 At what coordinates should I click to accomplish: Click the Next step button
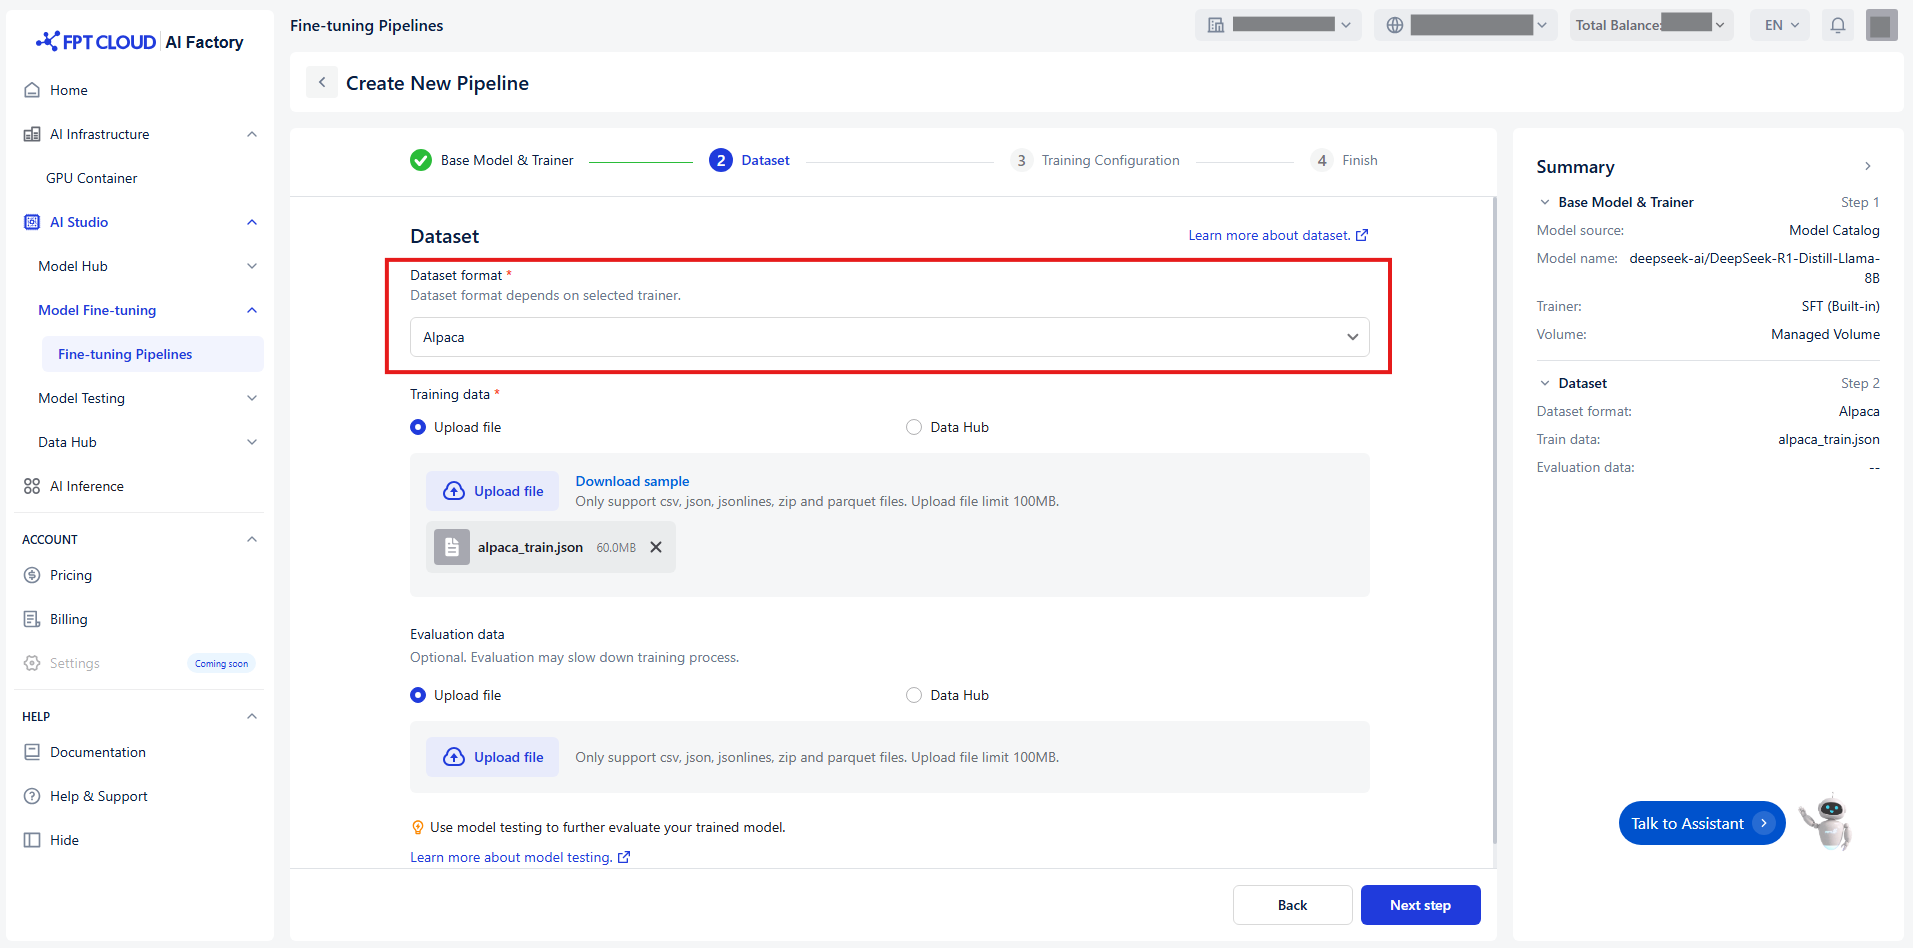tap(1420, 905)
